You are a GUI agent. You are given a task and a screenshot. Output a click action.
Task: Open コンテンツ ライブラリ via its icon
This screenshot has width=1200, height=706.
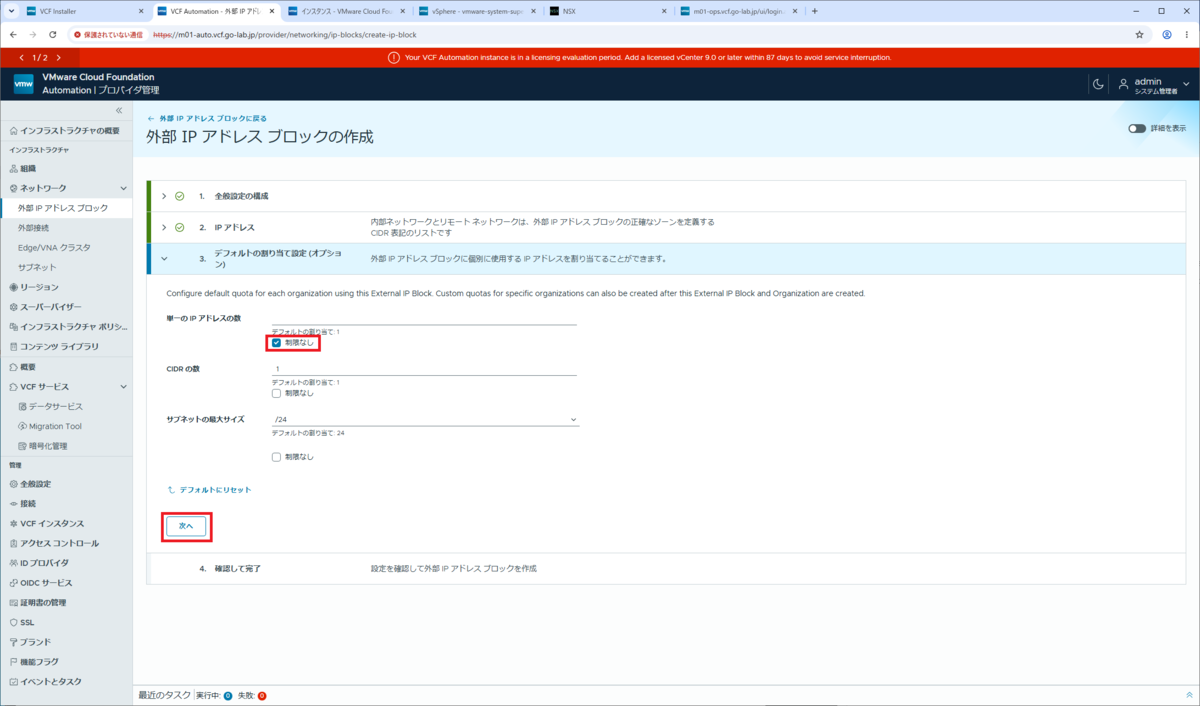tap(13, 346)
